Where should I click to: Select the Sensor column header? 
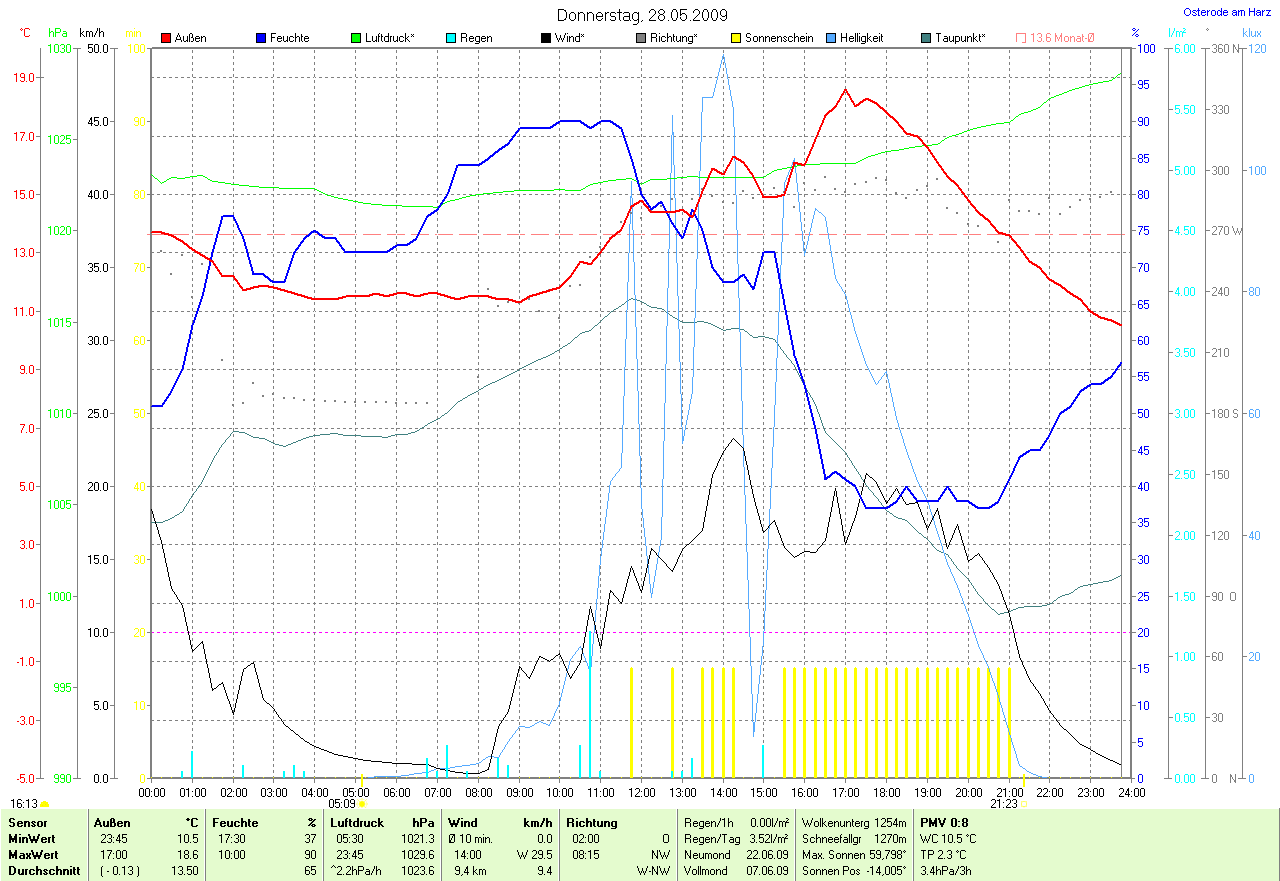[27, 822]
